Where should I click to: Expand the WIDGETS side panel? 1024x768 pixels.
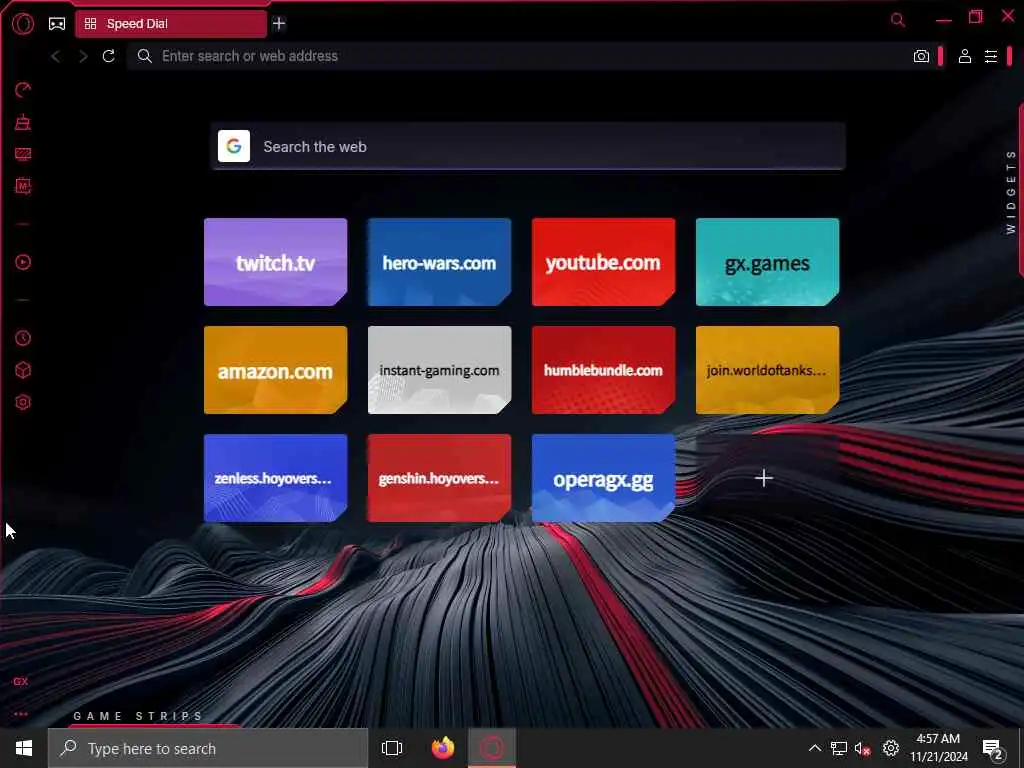point(1011,192)
